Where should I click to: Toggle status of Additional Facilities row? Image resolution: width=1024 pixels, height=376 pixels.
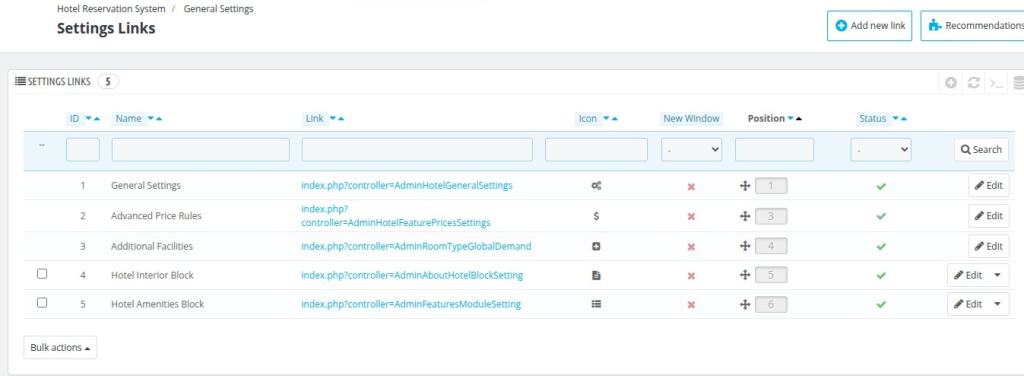[x=881, y=247]
